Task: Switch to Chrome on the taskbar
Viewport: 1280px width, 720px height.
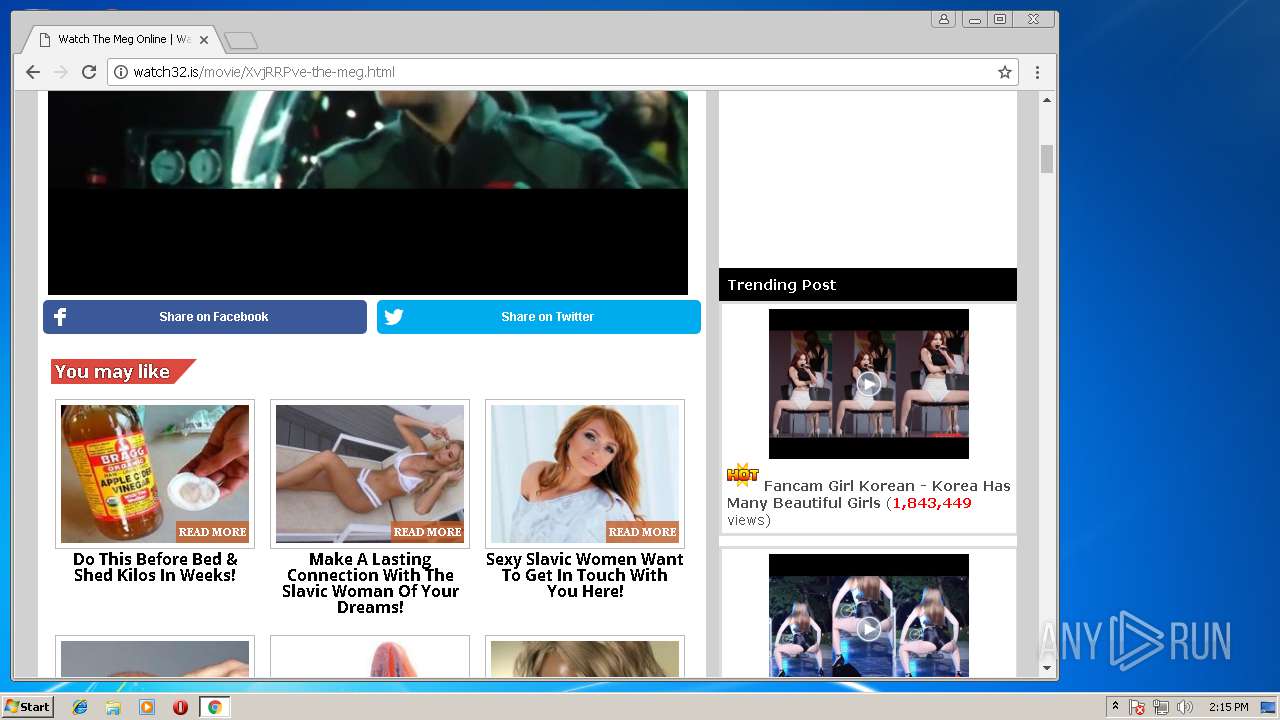Action: point(214,707)
